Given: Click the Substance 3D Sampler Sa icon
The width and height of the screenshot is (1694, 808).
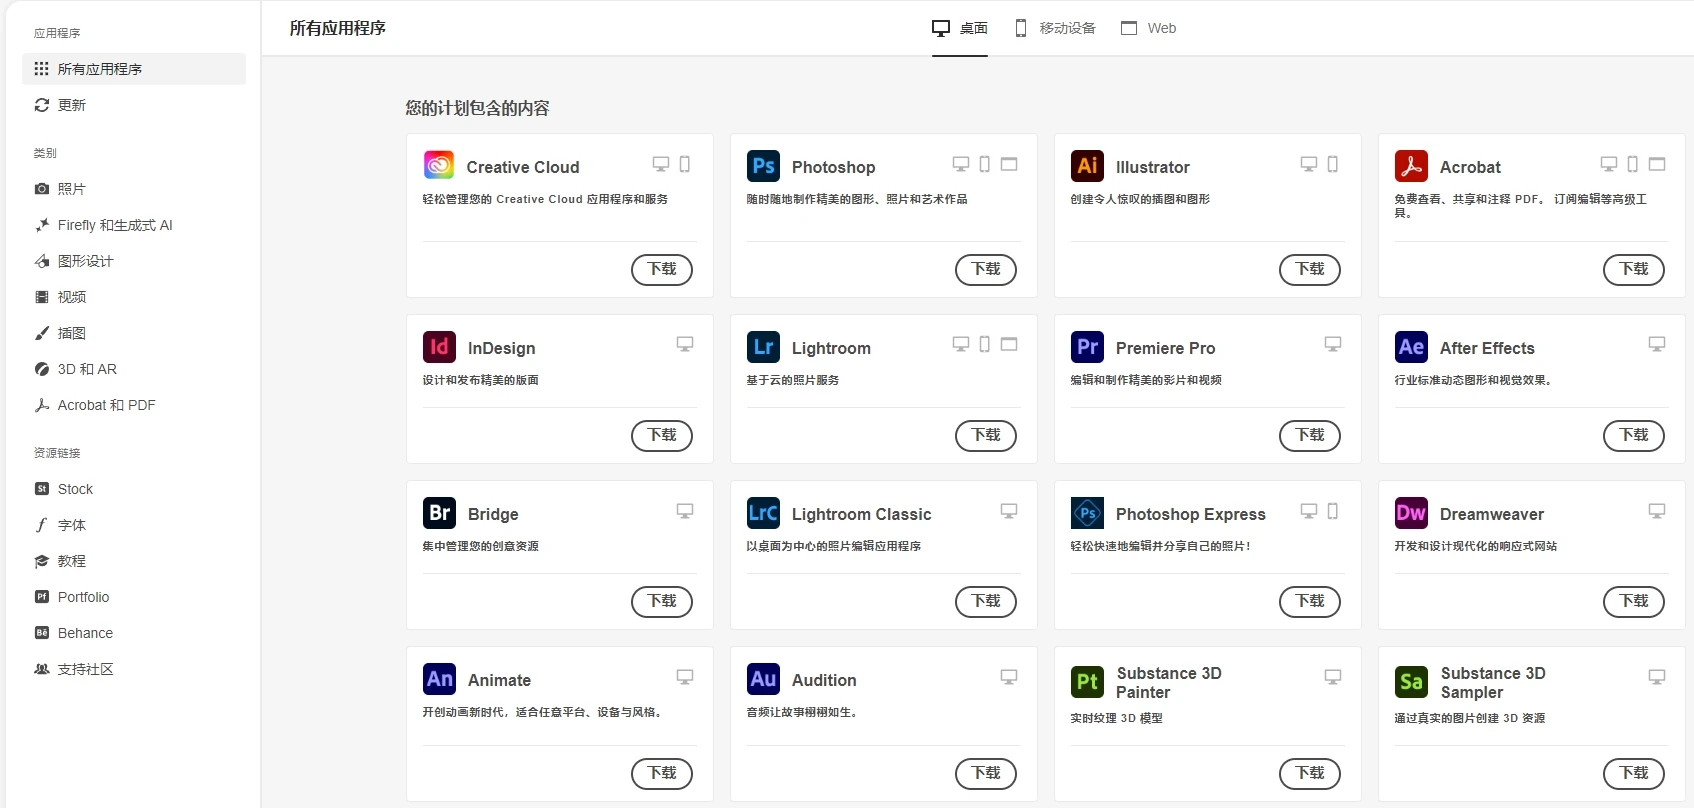Looking at the screenshot, I should pyautogui.click(x=1411, y=681).
